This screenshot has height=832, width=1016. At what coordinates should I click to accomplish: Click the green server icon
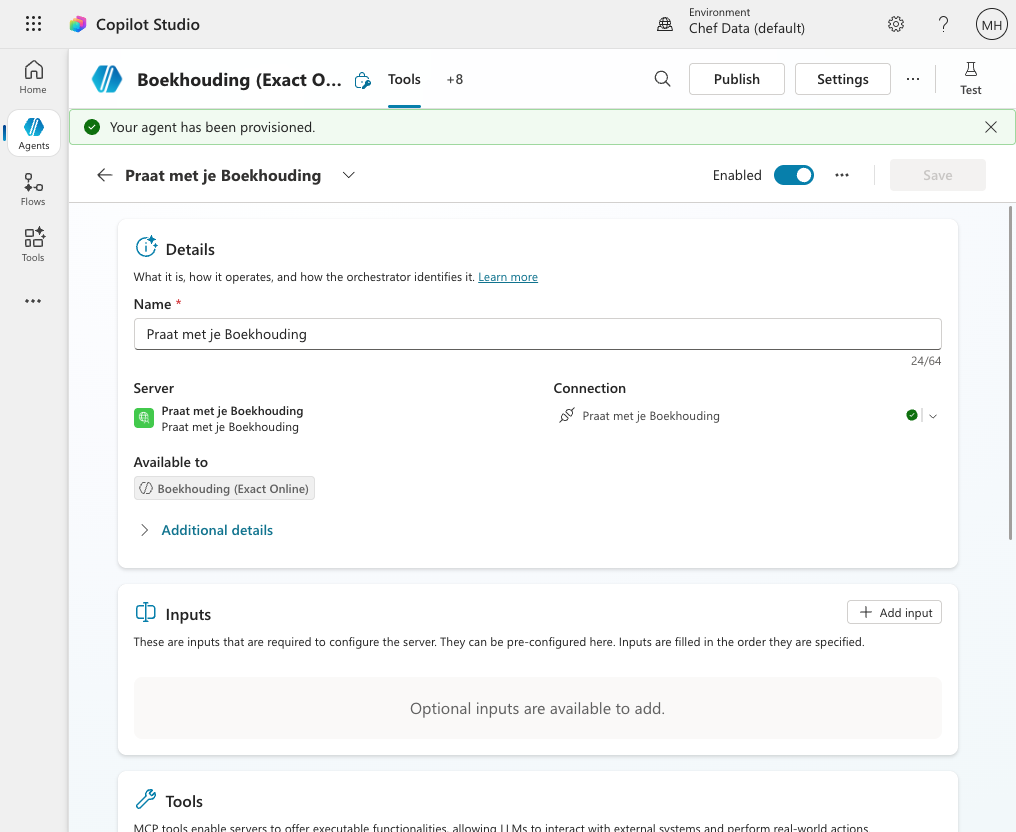click(x=144, y=418)
